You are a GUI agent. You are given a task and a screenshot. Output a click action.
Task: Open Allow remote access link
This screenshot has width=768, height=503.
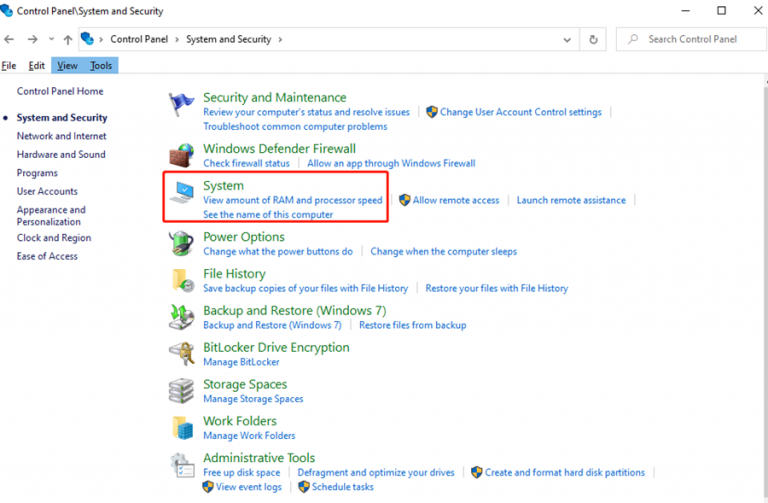click(455, 200)
